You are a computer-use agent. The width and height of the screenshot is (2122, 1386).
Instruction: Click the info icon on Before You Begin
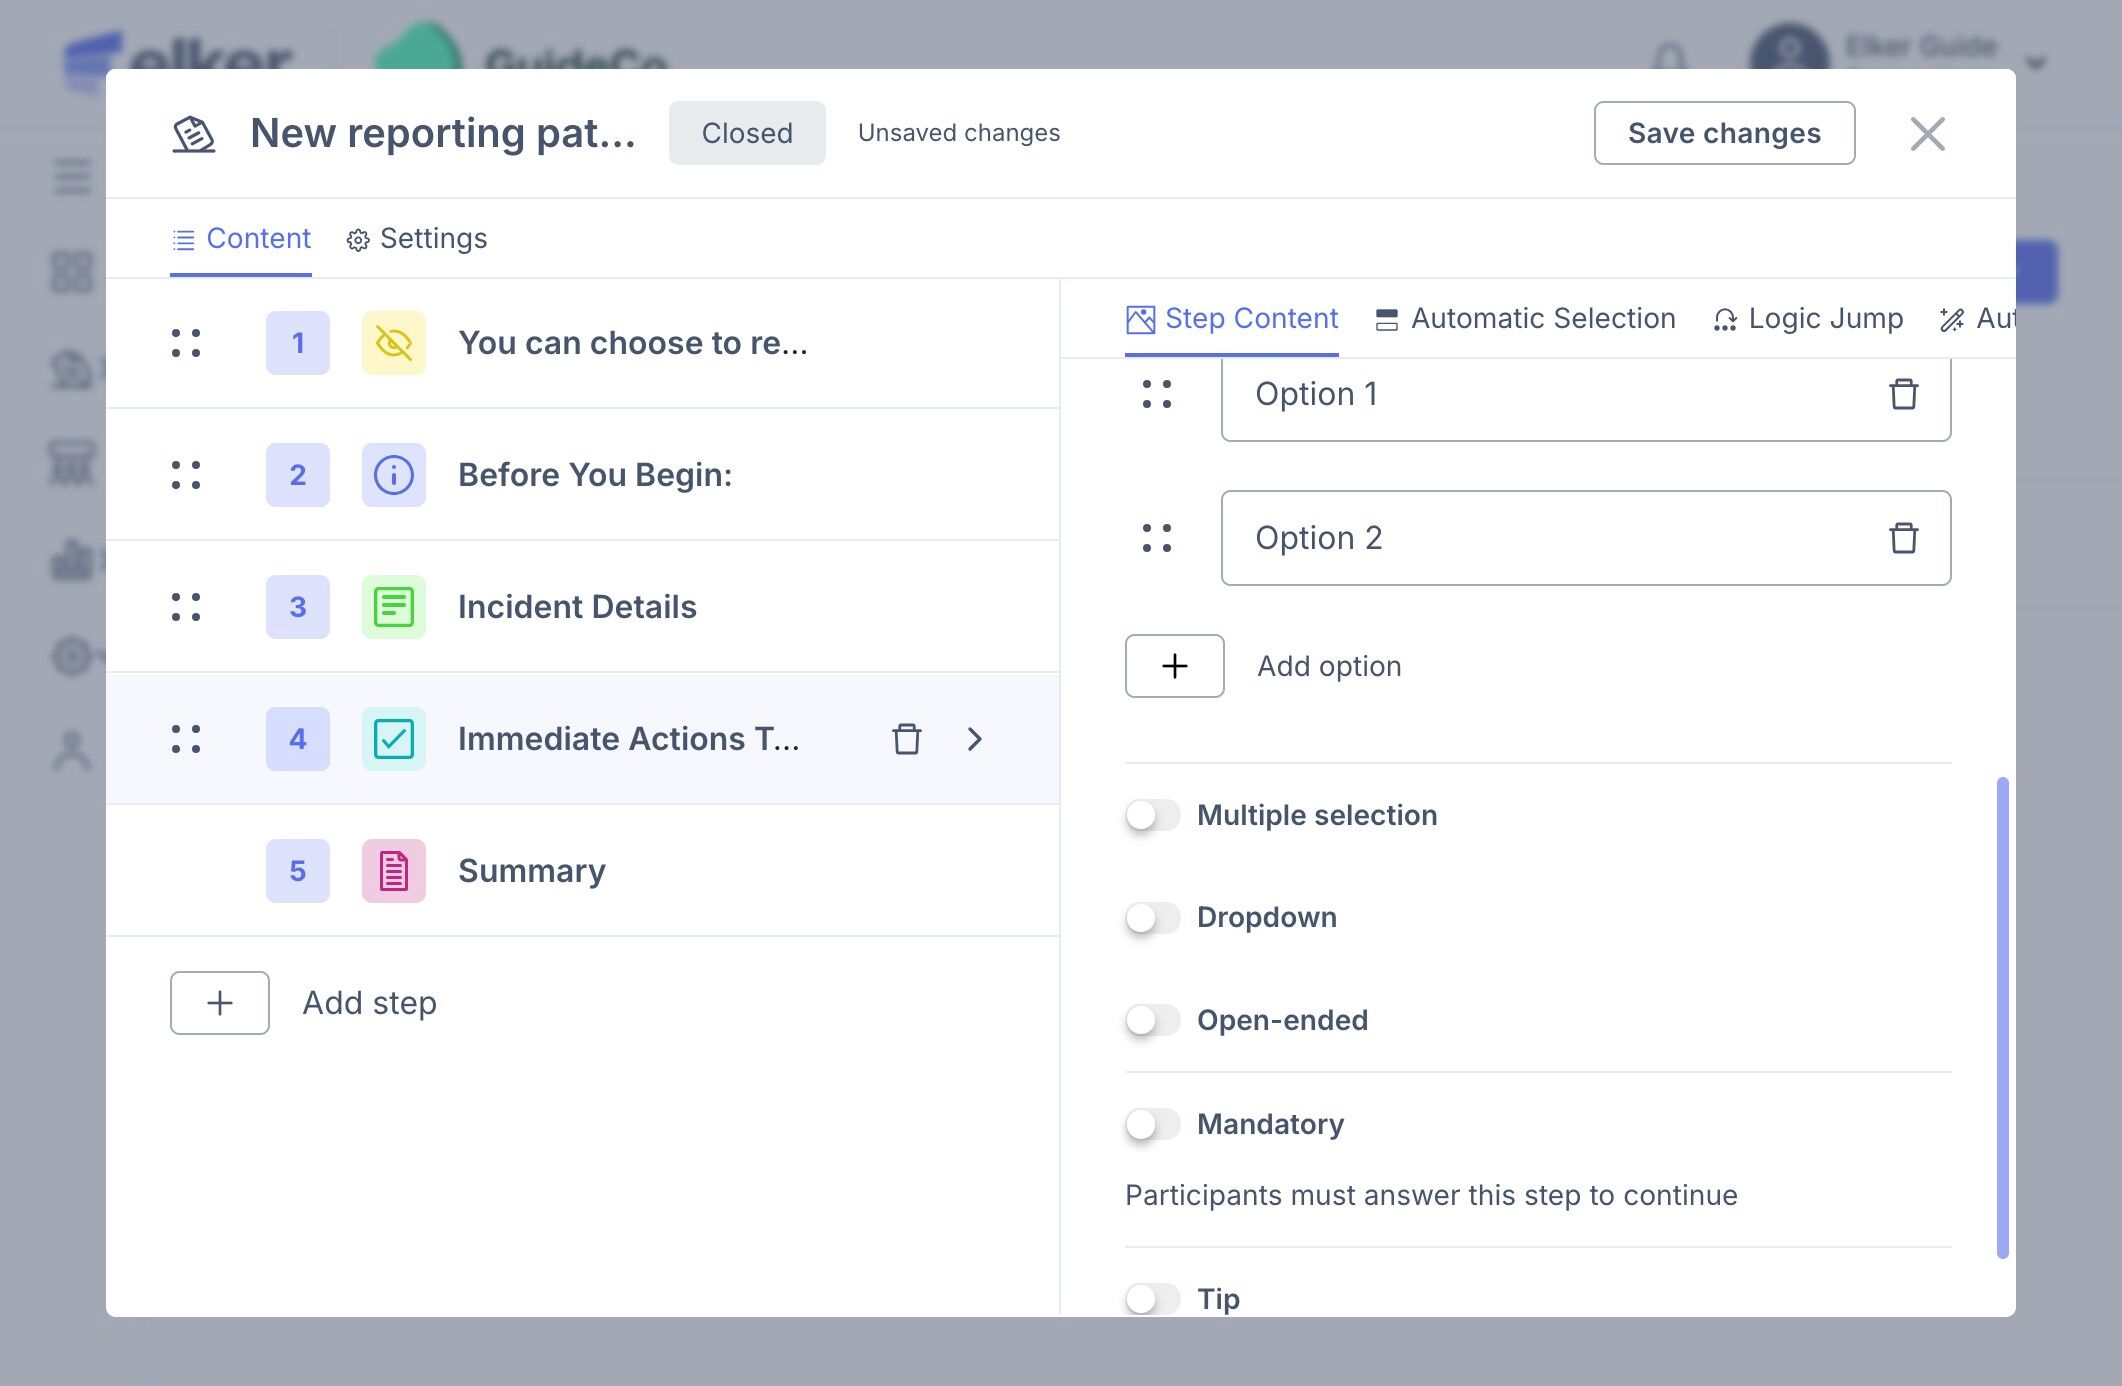coord(393,475)
